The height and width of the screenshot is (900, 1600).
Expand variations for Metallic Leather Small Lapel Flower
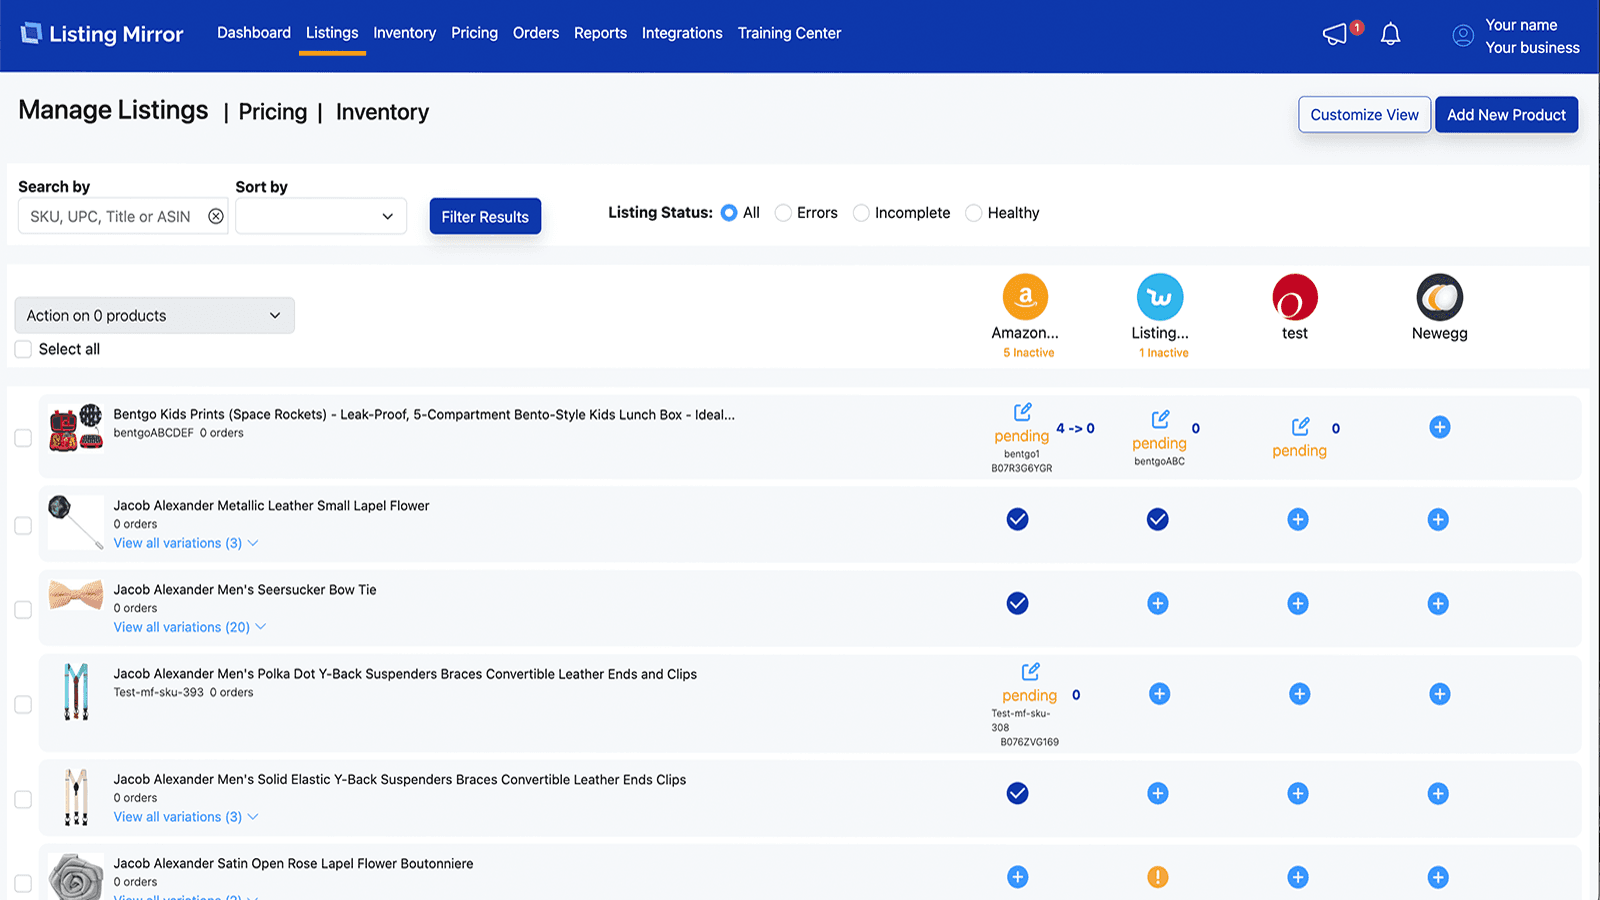[x=186, y=542]
